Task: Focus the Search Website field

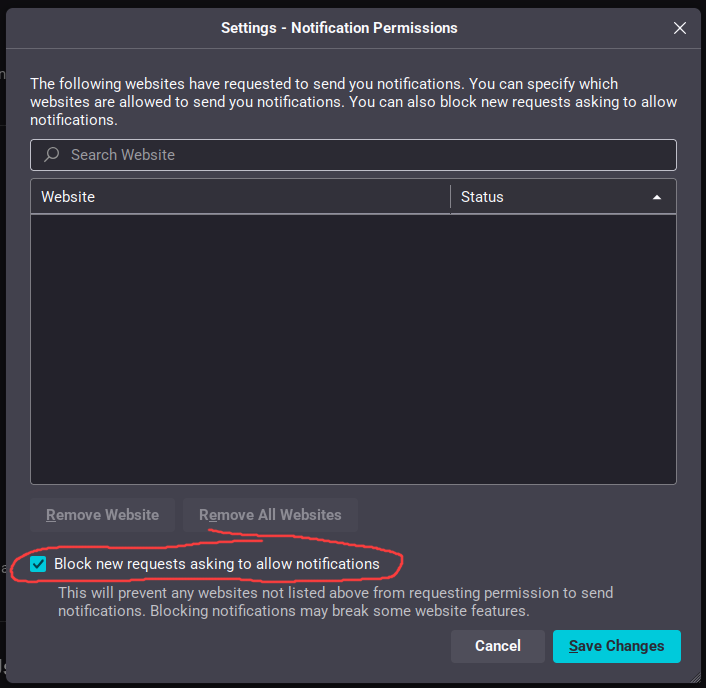Action: 353,155
